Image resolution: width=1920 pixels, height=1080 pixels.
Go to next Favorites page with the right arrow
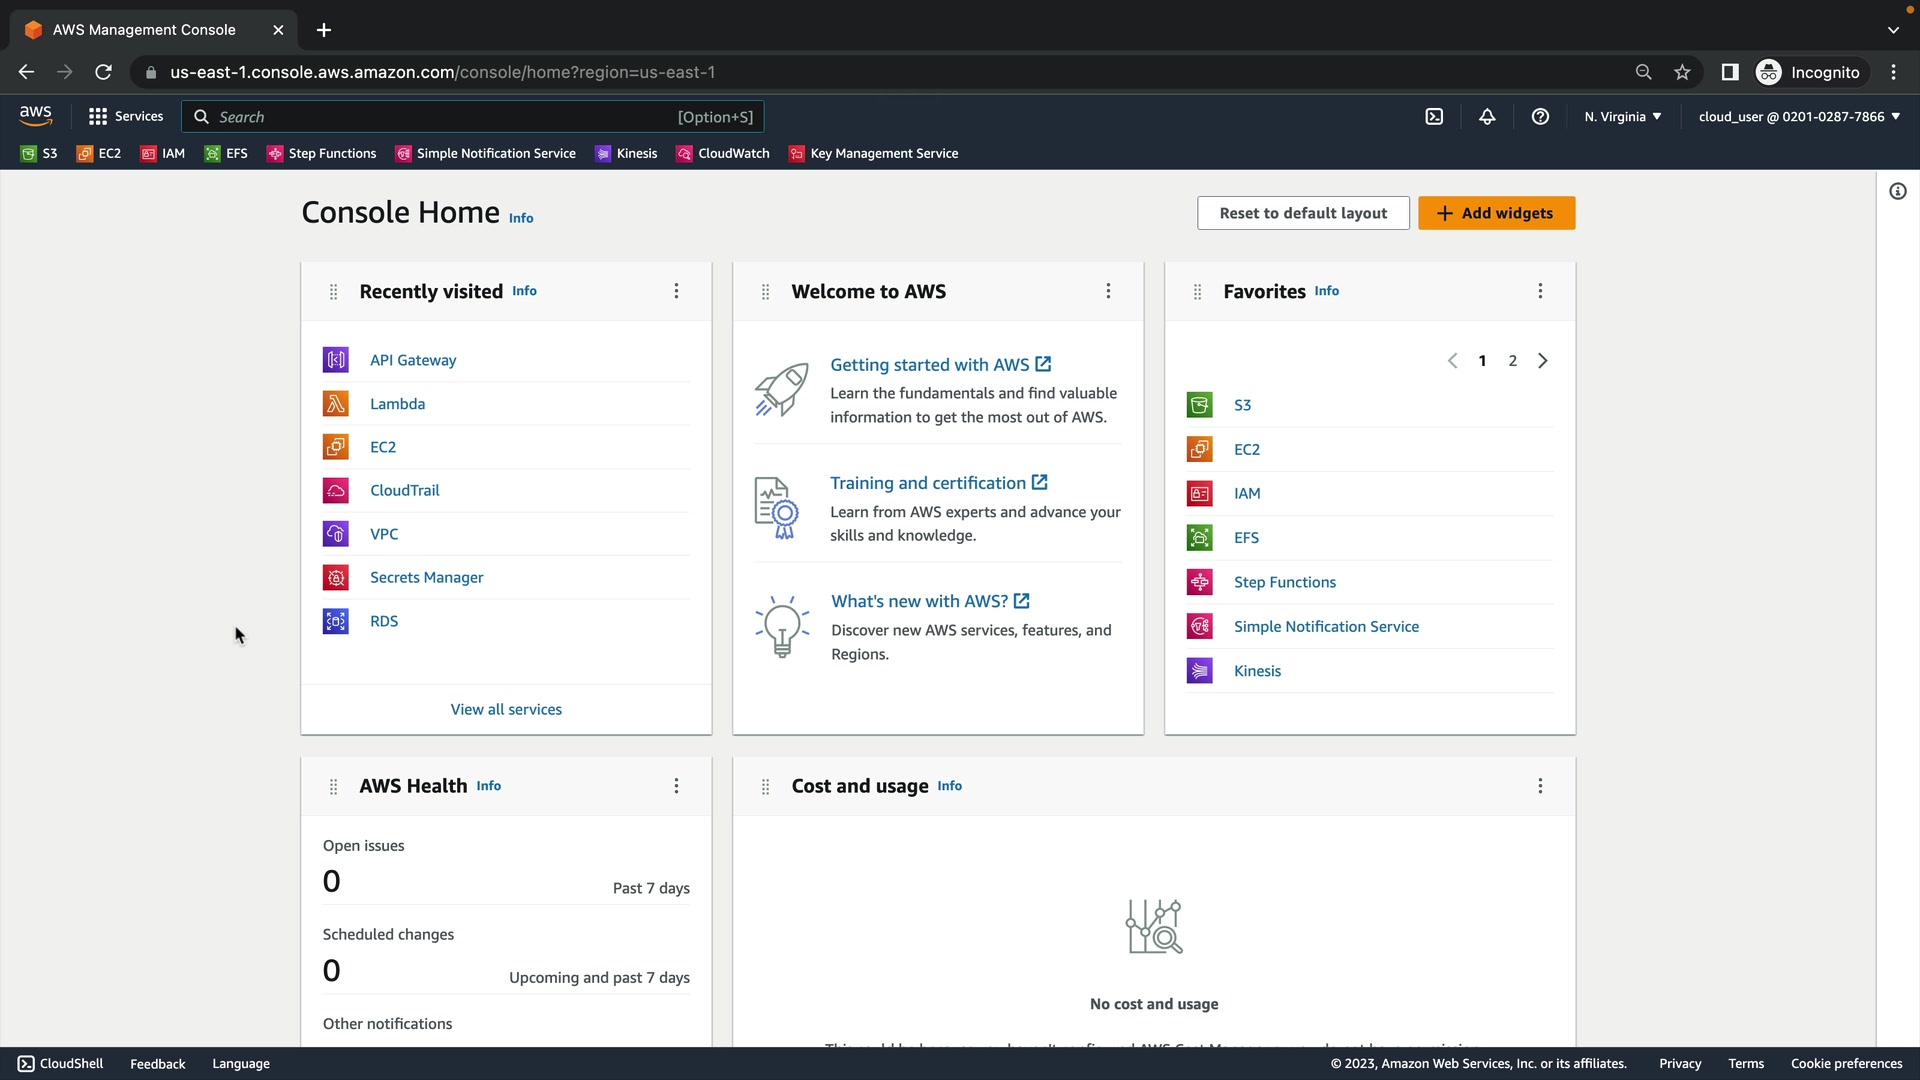coord(1543,361)
